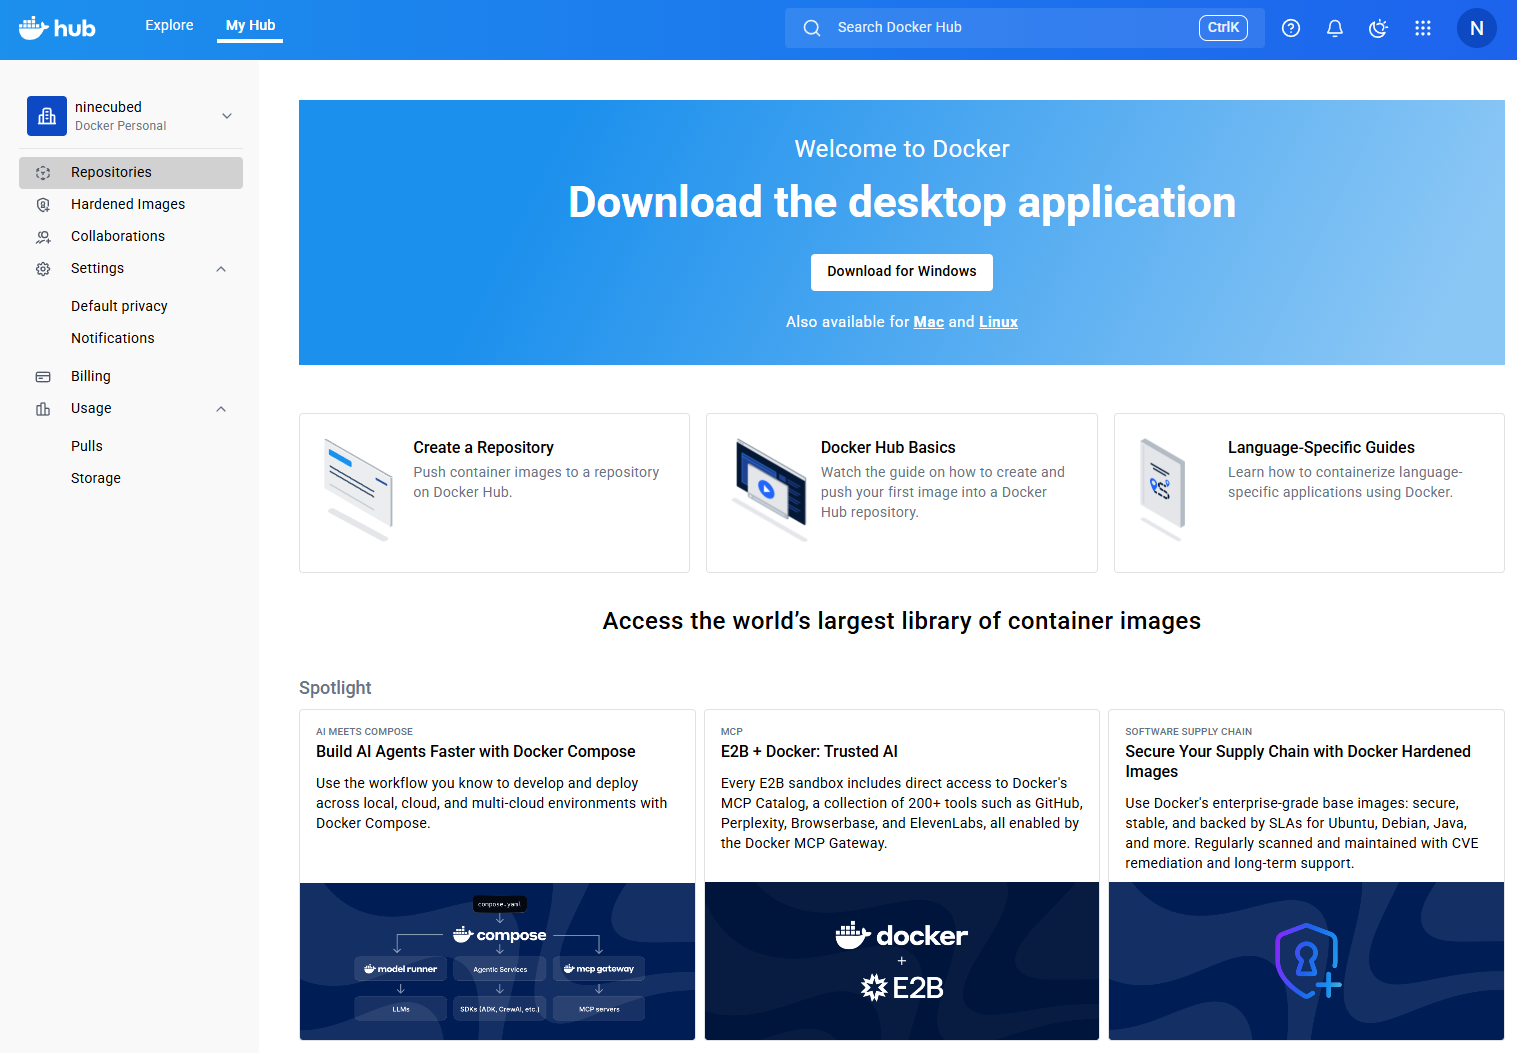Open the help question mark icon
The image size is (1517, 1053).
pyautogui.click(x=1291, y=28)
